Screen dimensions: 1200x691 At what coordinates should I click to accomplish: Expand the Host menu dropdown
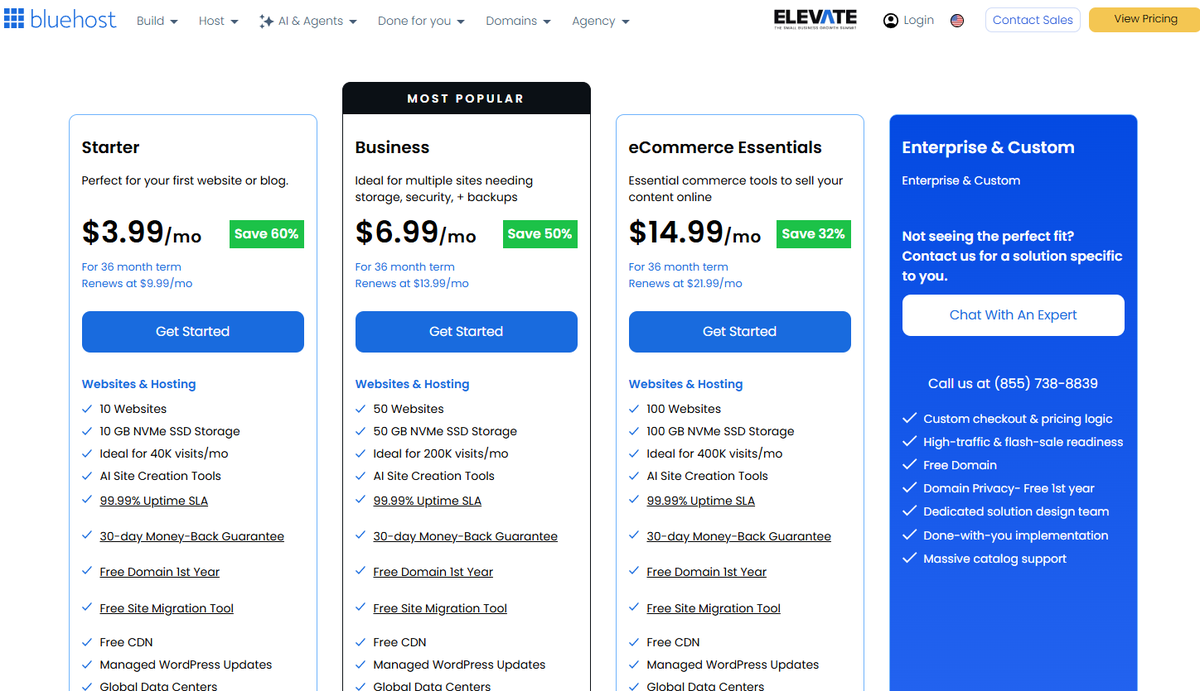pyautogui.click(x=218, y=21)
